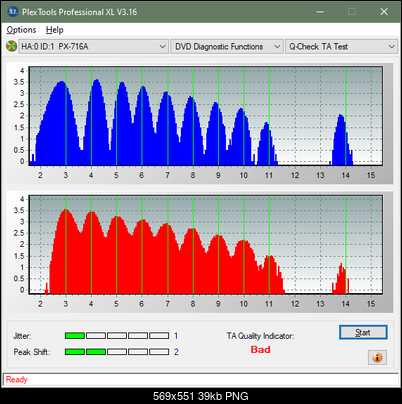Click the Start button
This screenshot has height=404, width=402.
363,332
